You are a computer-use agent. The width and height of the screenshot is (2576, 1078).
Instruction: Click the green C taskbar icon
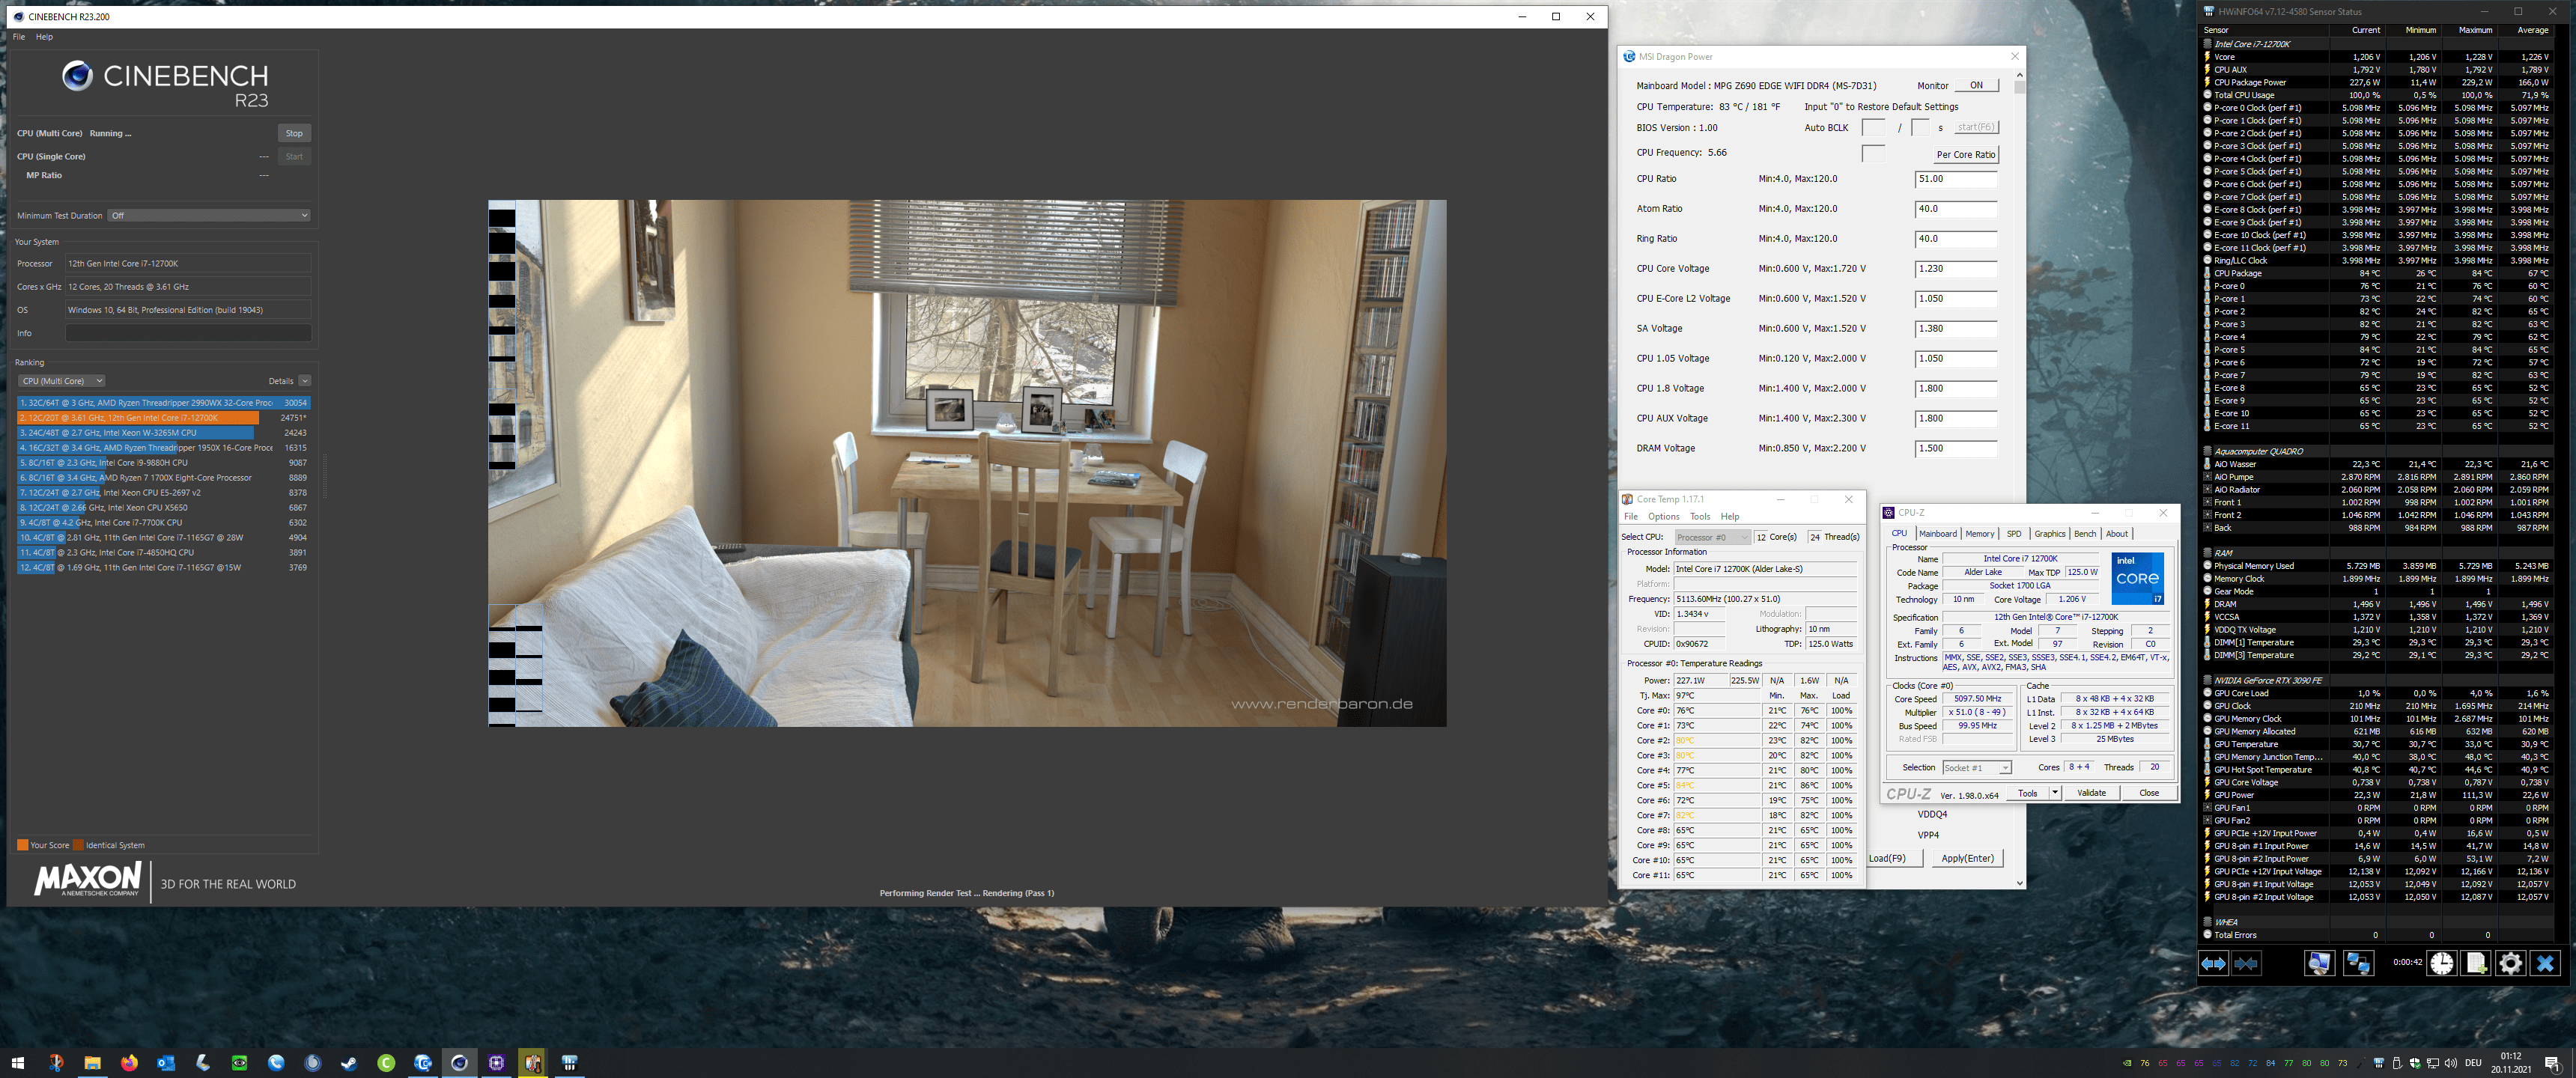386,1063
